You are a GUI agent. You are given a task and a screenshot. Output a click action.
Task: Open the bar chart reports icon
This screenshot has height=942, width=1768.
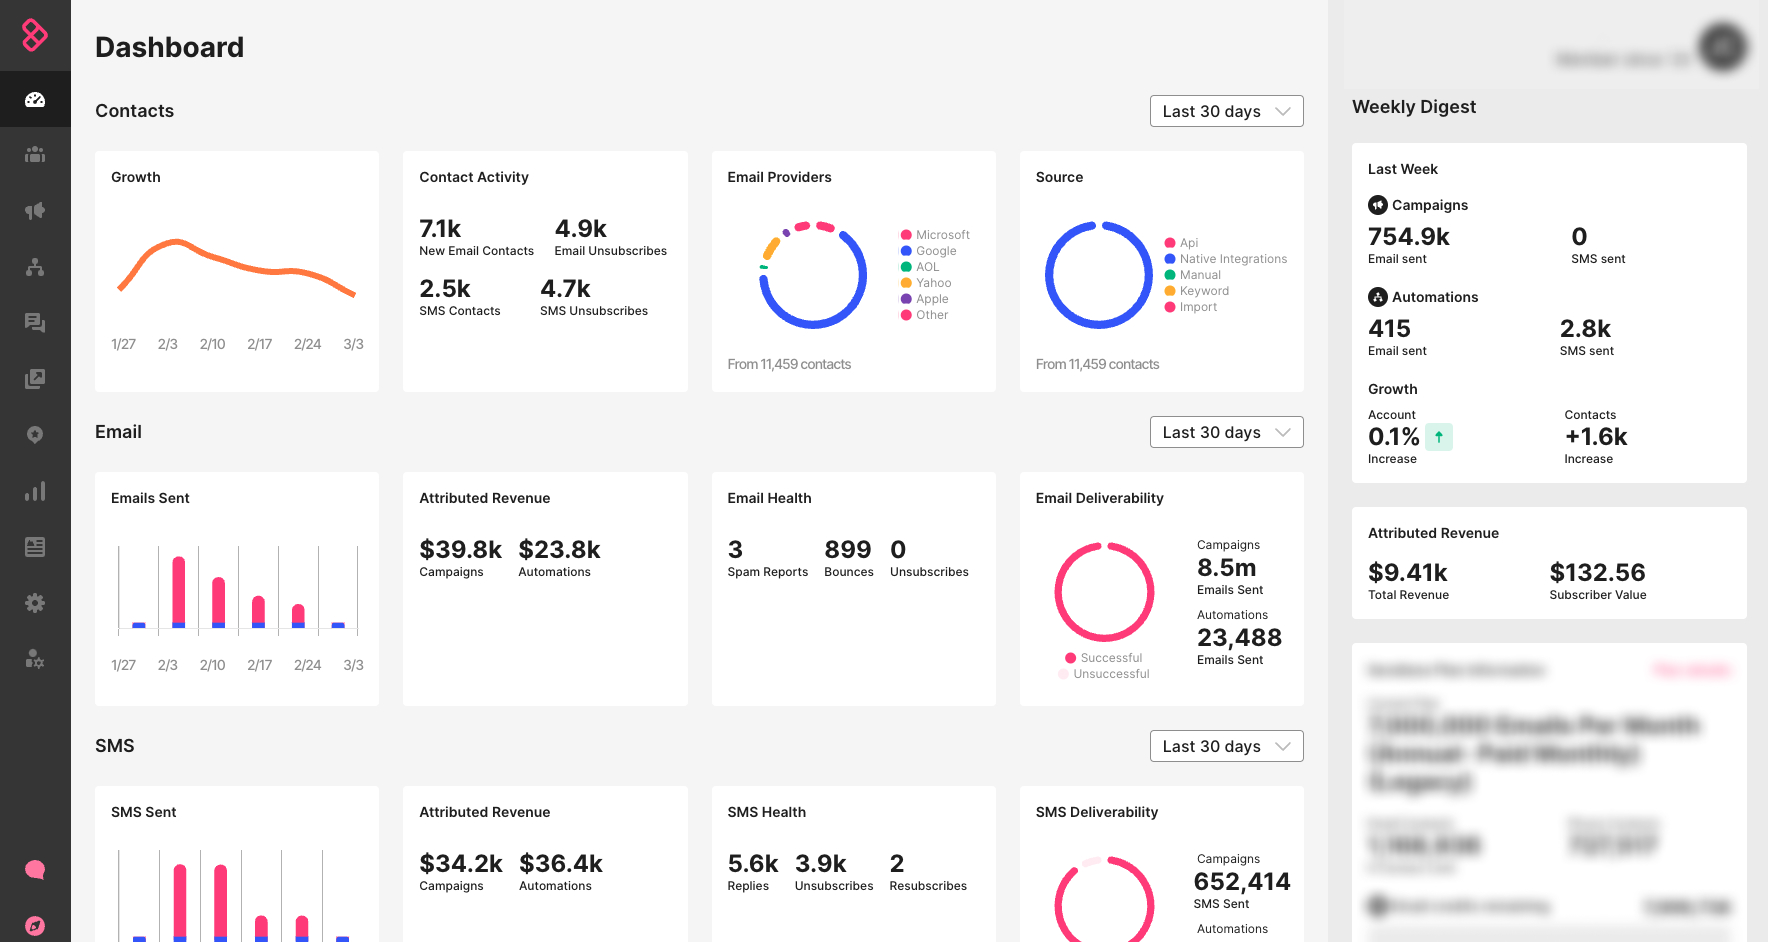[x=35, y=491]
